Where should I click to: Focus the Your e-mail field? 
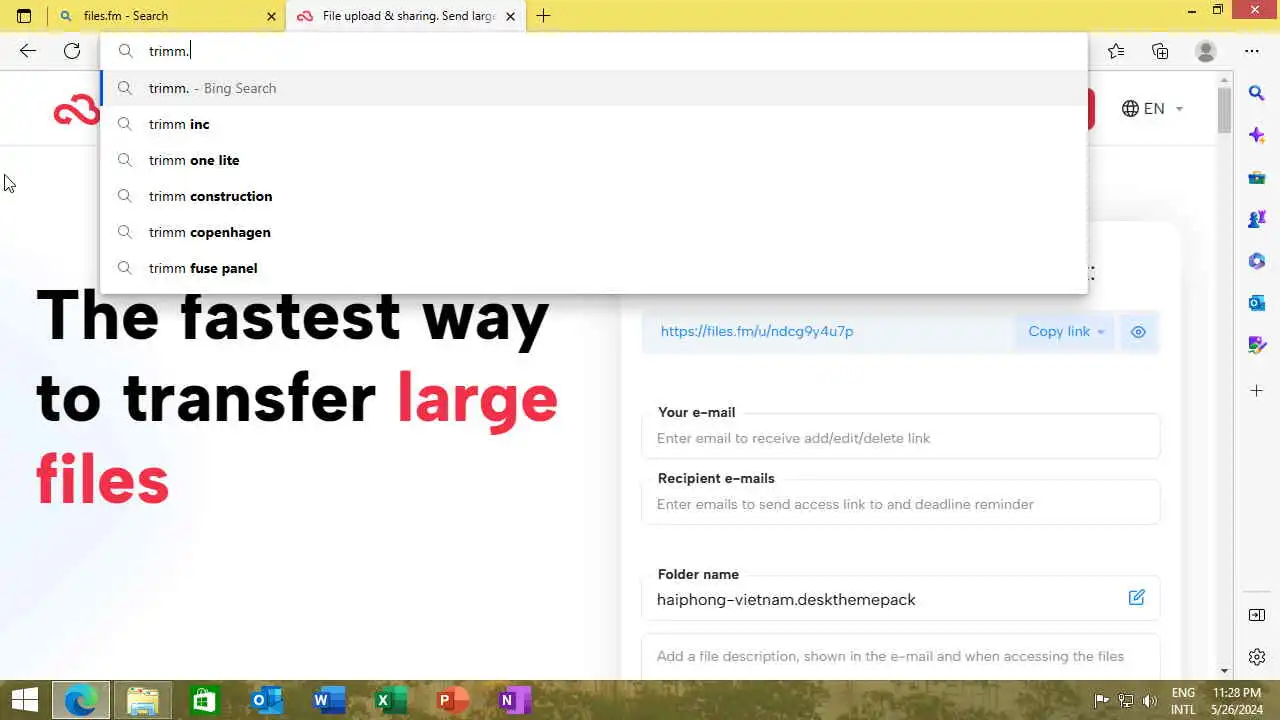tap(900, 438)
